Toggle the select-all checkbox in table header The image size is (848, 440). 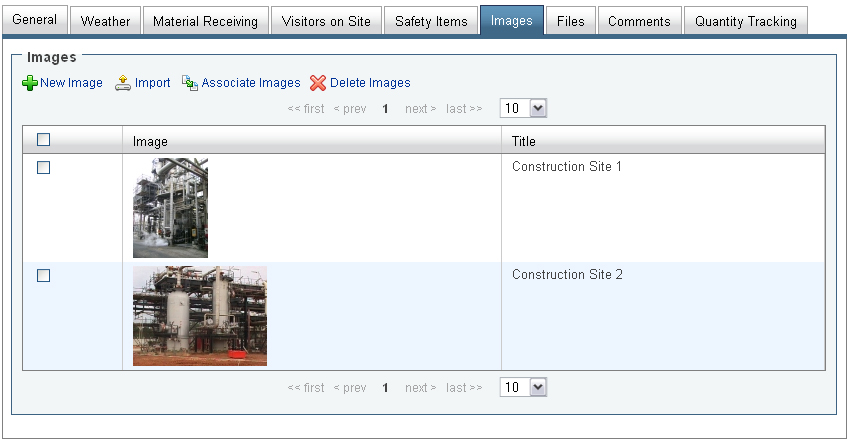43,140
